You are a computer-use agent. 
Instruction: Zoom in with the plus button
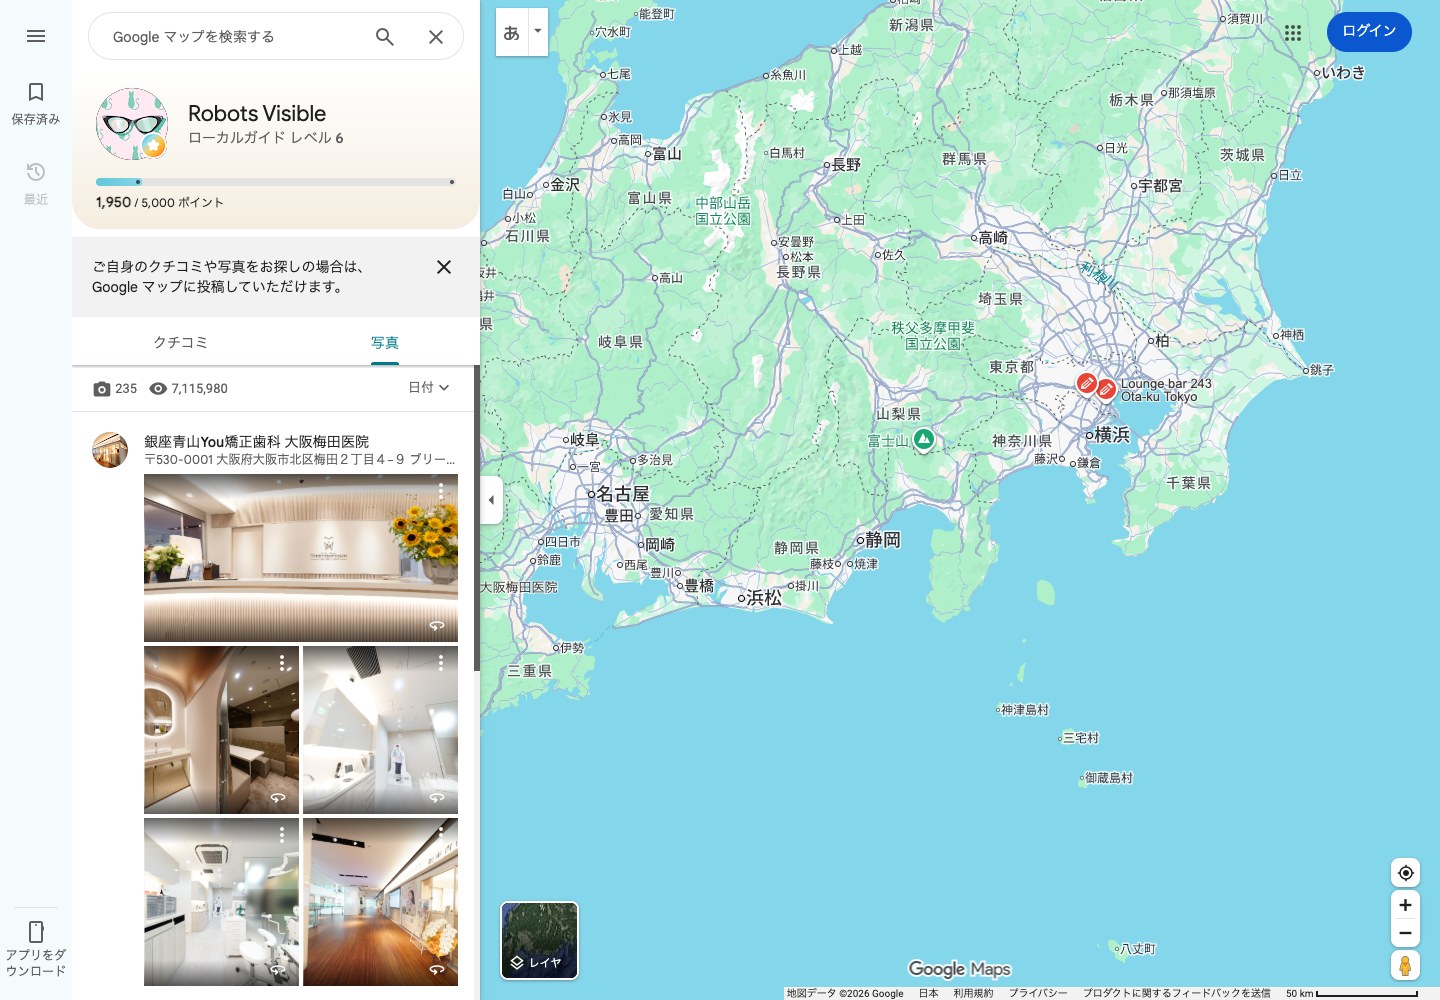pyautogui.click(x=1405, y=905)
